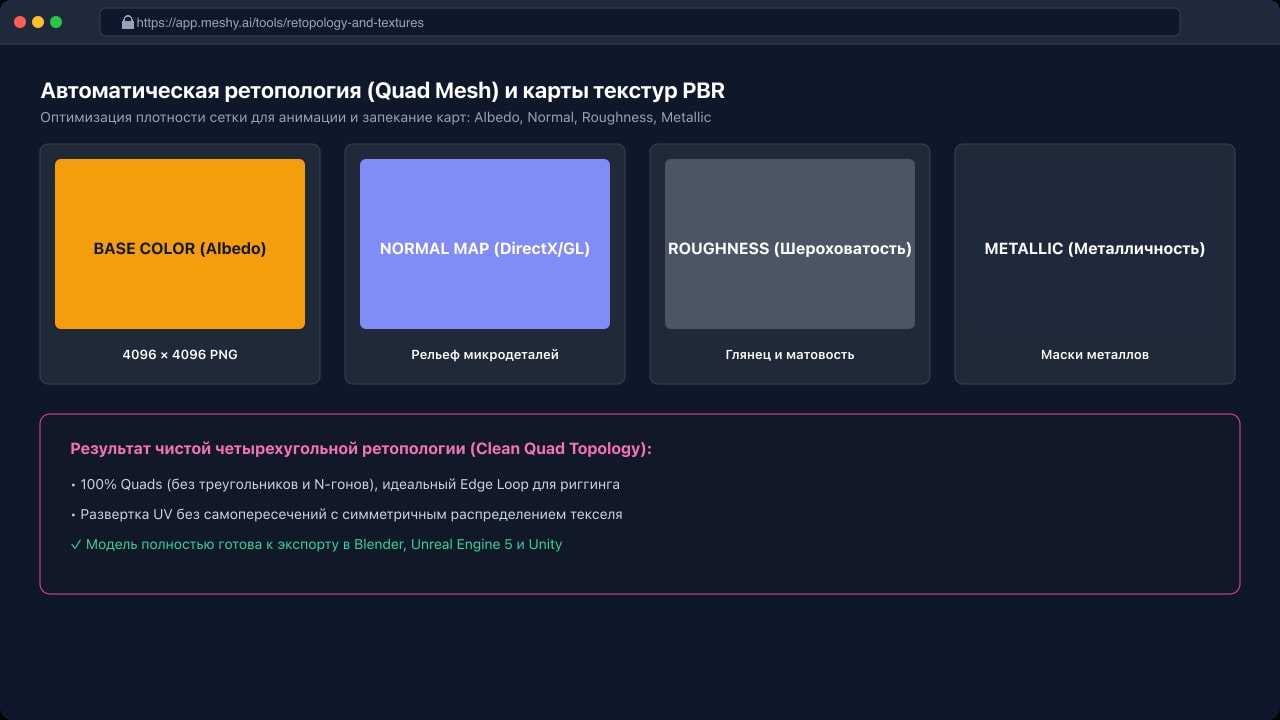Select the gray ROUGHNESS (Шероховатость) swatch
This screenshot has height=720, width=1280.
790,244
